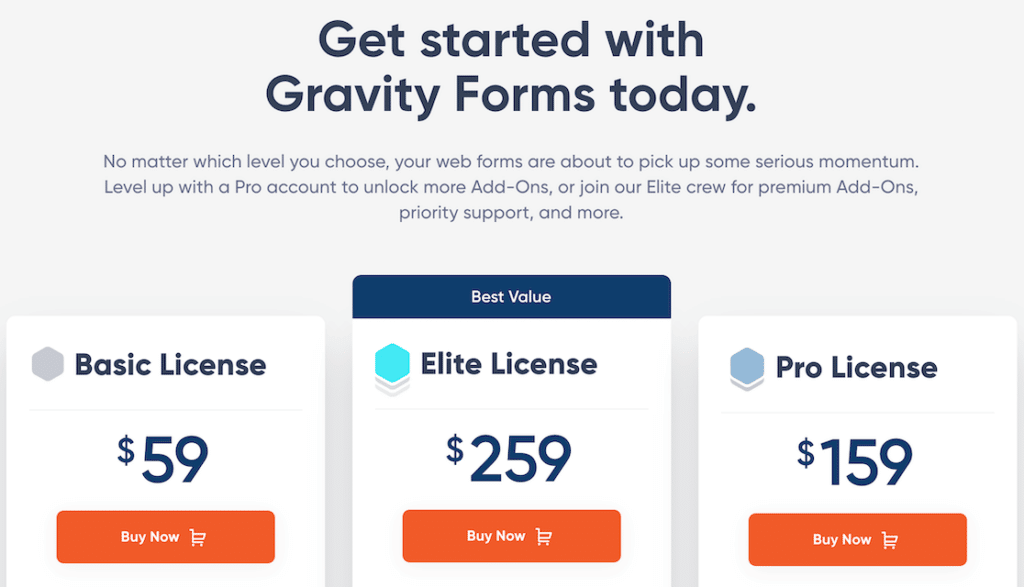Buy Now for the Pro License
Viewport: 1024px width, 587px height.
click(x=857, y=540)
